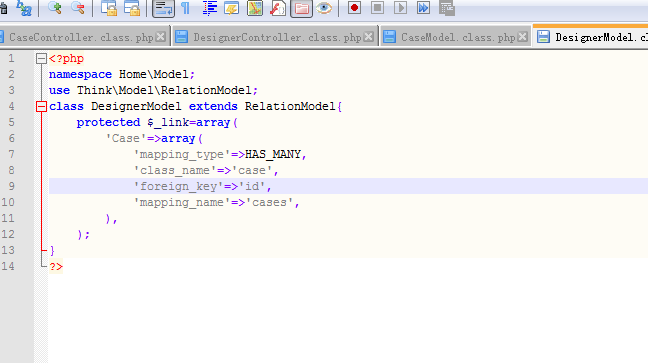
Task: Toggle the indent guide icon
Action: [x=210, y=8]
